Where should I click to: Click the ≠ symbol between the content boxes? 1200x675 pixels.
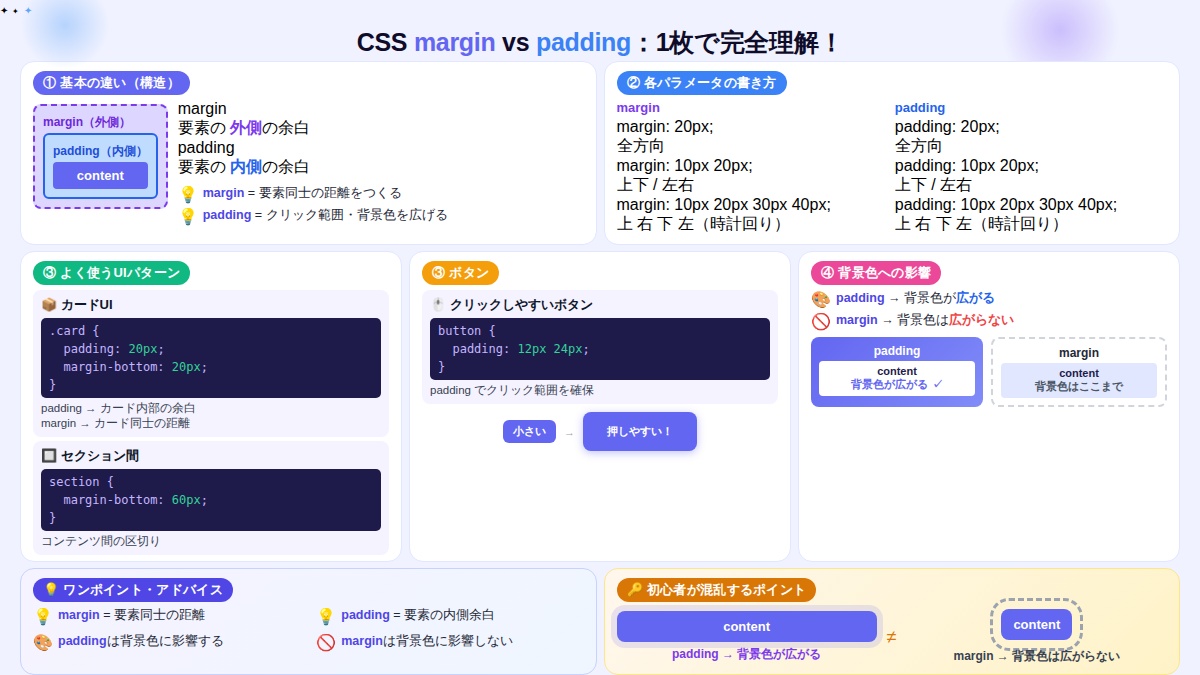pyautogui.click(x=890, y=636)
